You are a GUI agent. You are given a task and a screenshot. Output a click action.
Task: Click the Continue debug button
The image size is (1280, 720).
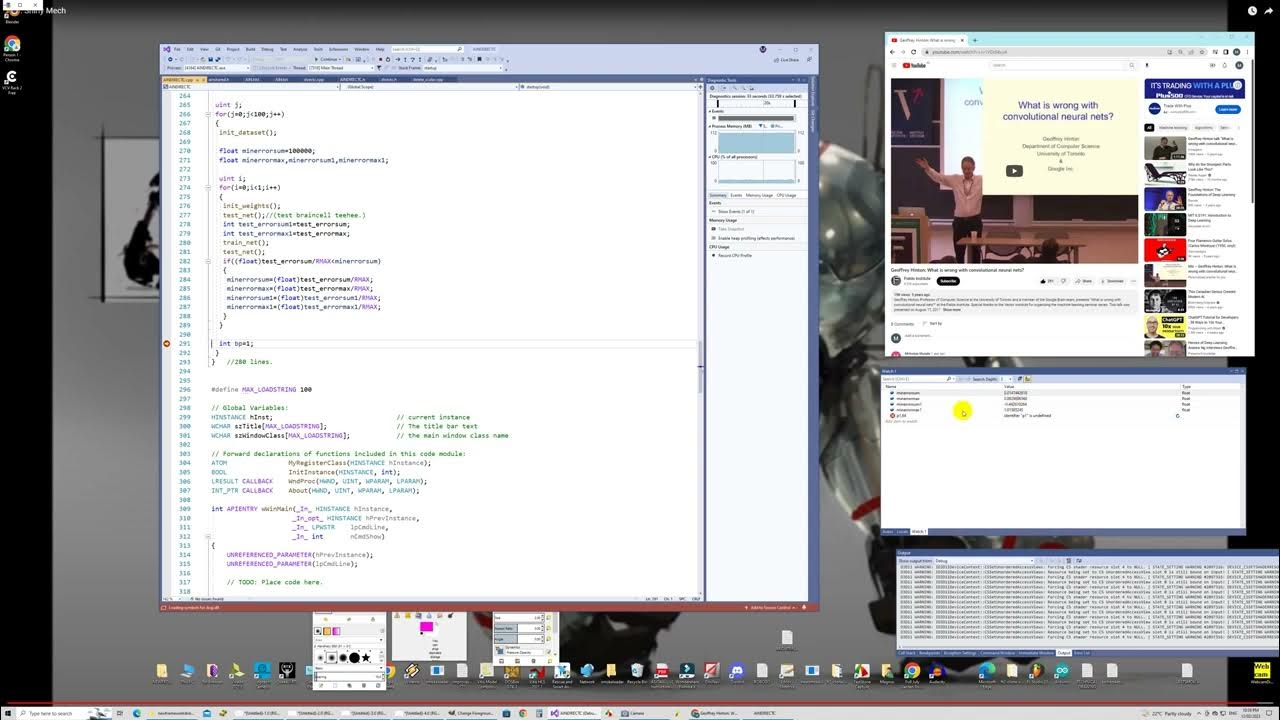(327, 59)
